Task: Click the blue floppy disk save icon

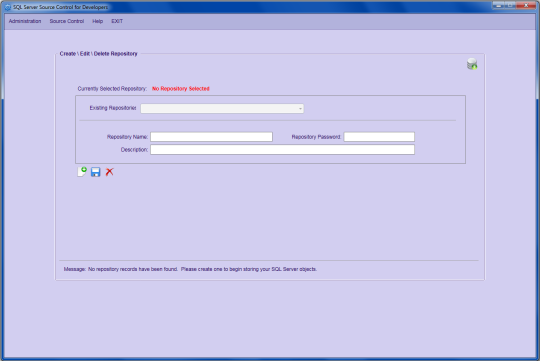Action: pyautogui.click(x=95, y=172)
